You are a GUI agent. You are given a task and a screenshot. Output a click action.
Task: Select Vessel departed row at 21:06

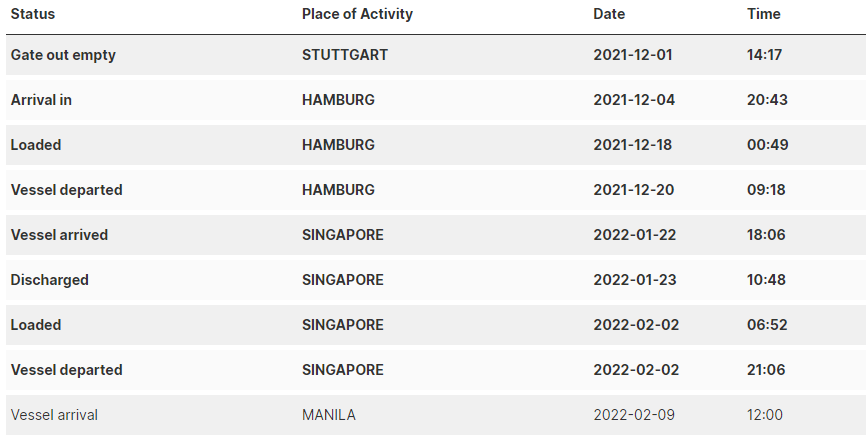pos(436,370)
